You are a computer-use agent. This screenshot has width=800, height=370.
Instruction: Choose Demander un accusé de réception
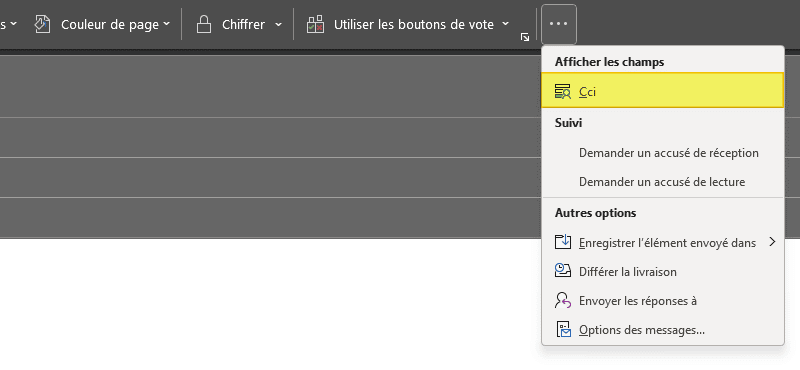[x=662, y=153]
